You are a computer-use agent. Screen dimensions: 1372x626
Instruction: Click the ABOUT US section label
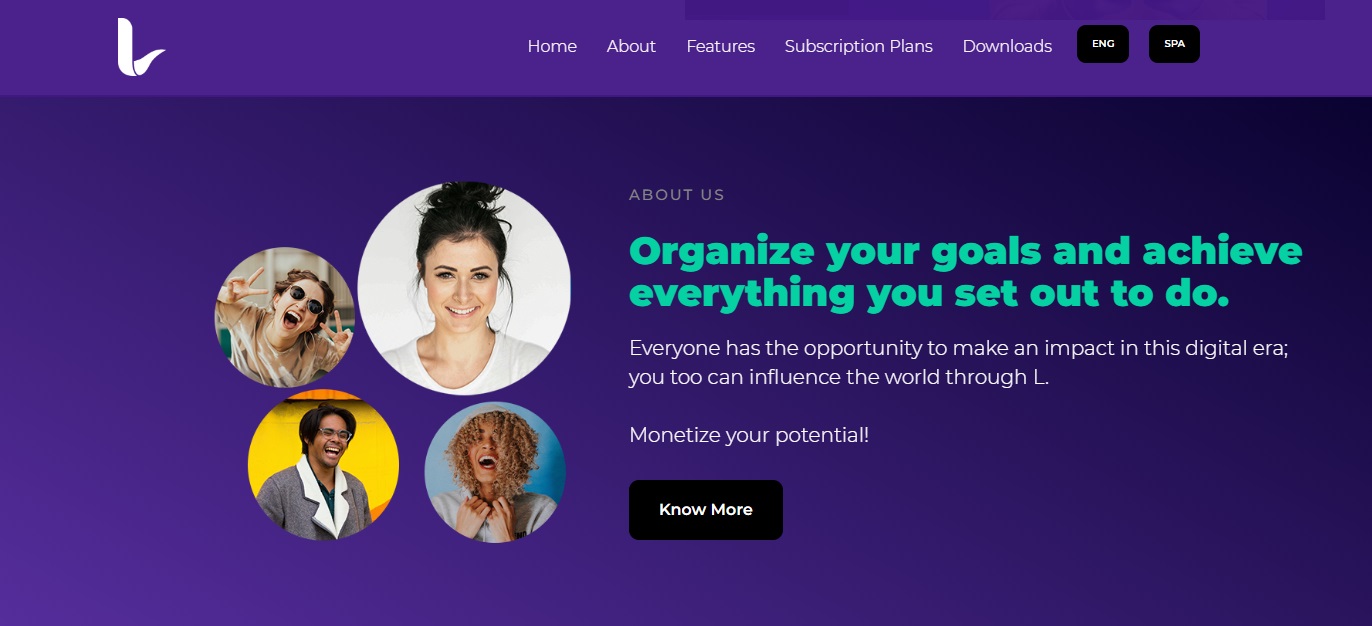pos(677,195)
